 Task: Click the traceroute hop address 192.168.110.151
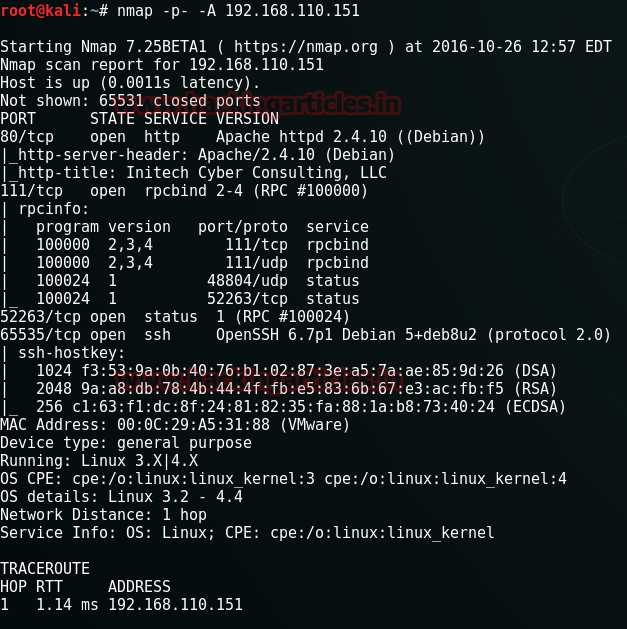click(175, 605)
